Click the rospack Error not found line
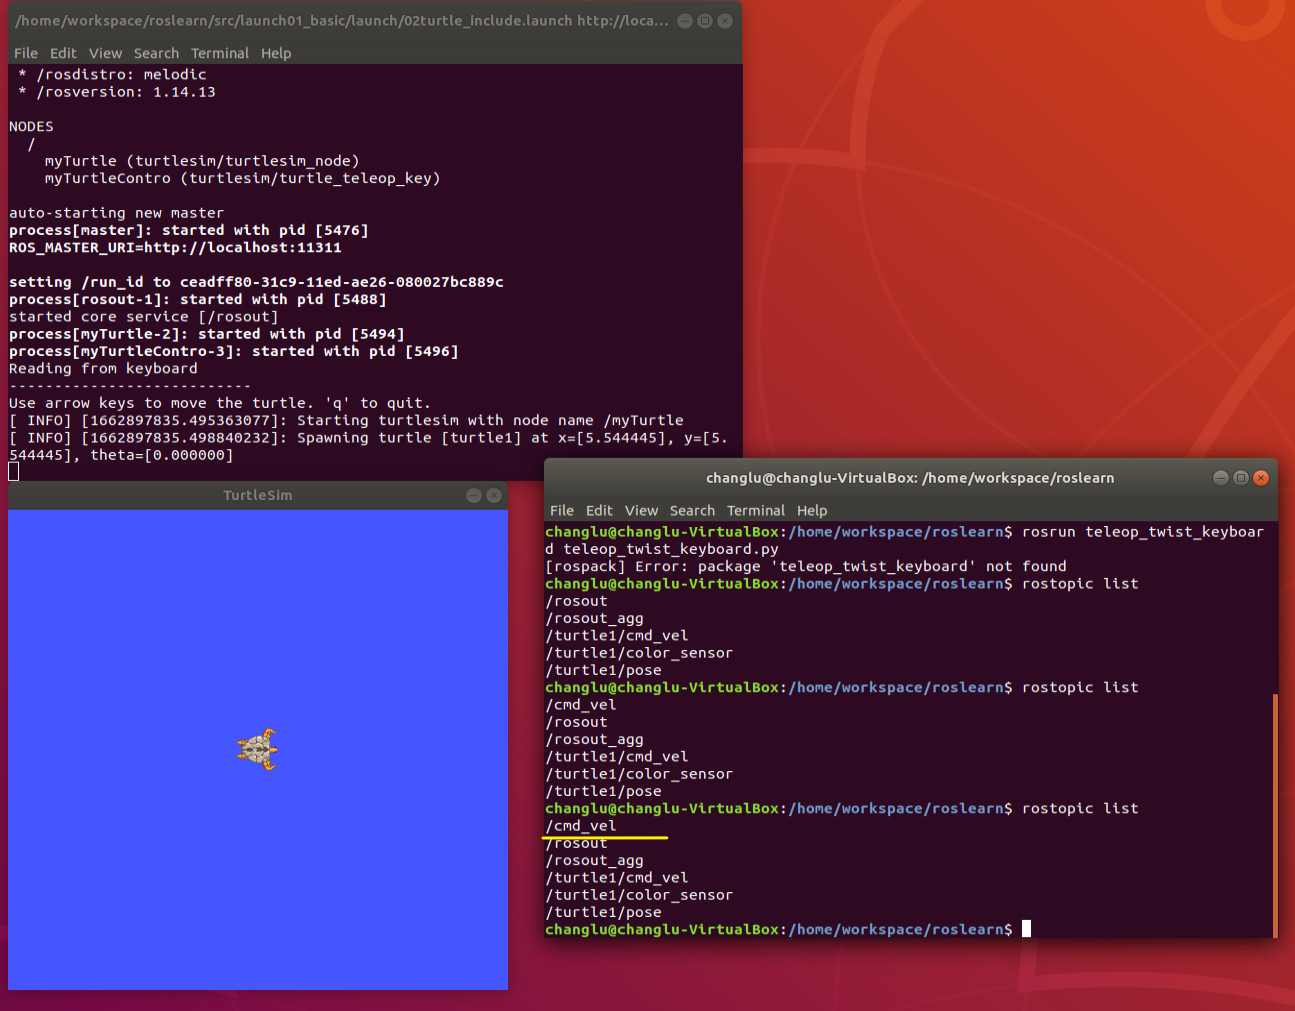The height and width of the screenshot is (1011, 1295). tap(806, 566)
